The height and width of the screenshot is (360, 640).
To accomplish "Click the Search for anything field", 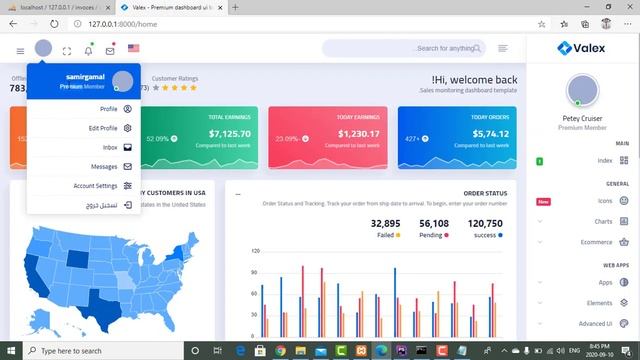I will click(x=404, y=49).
